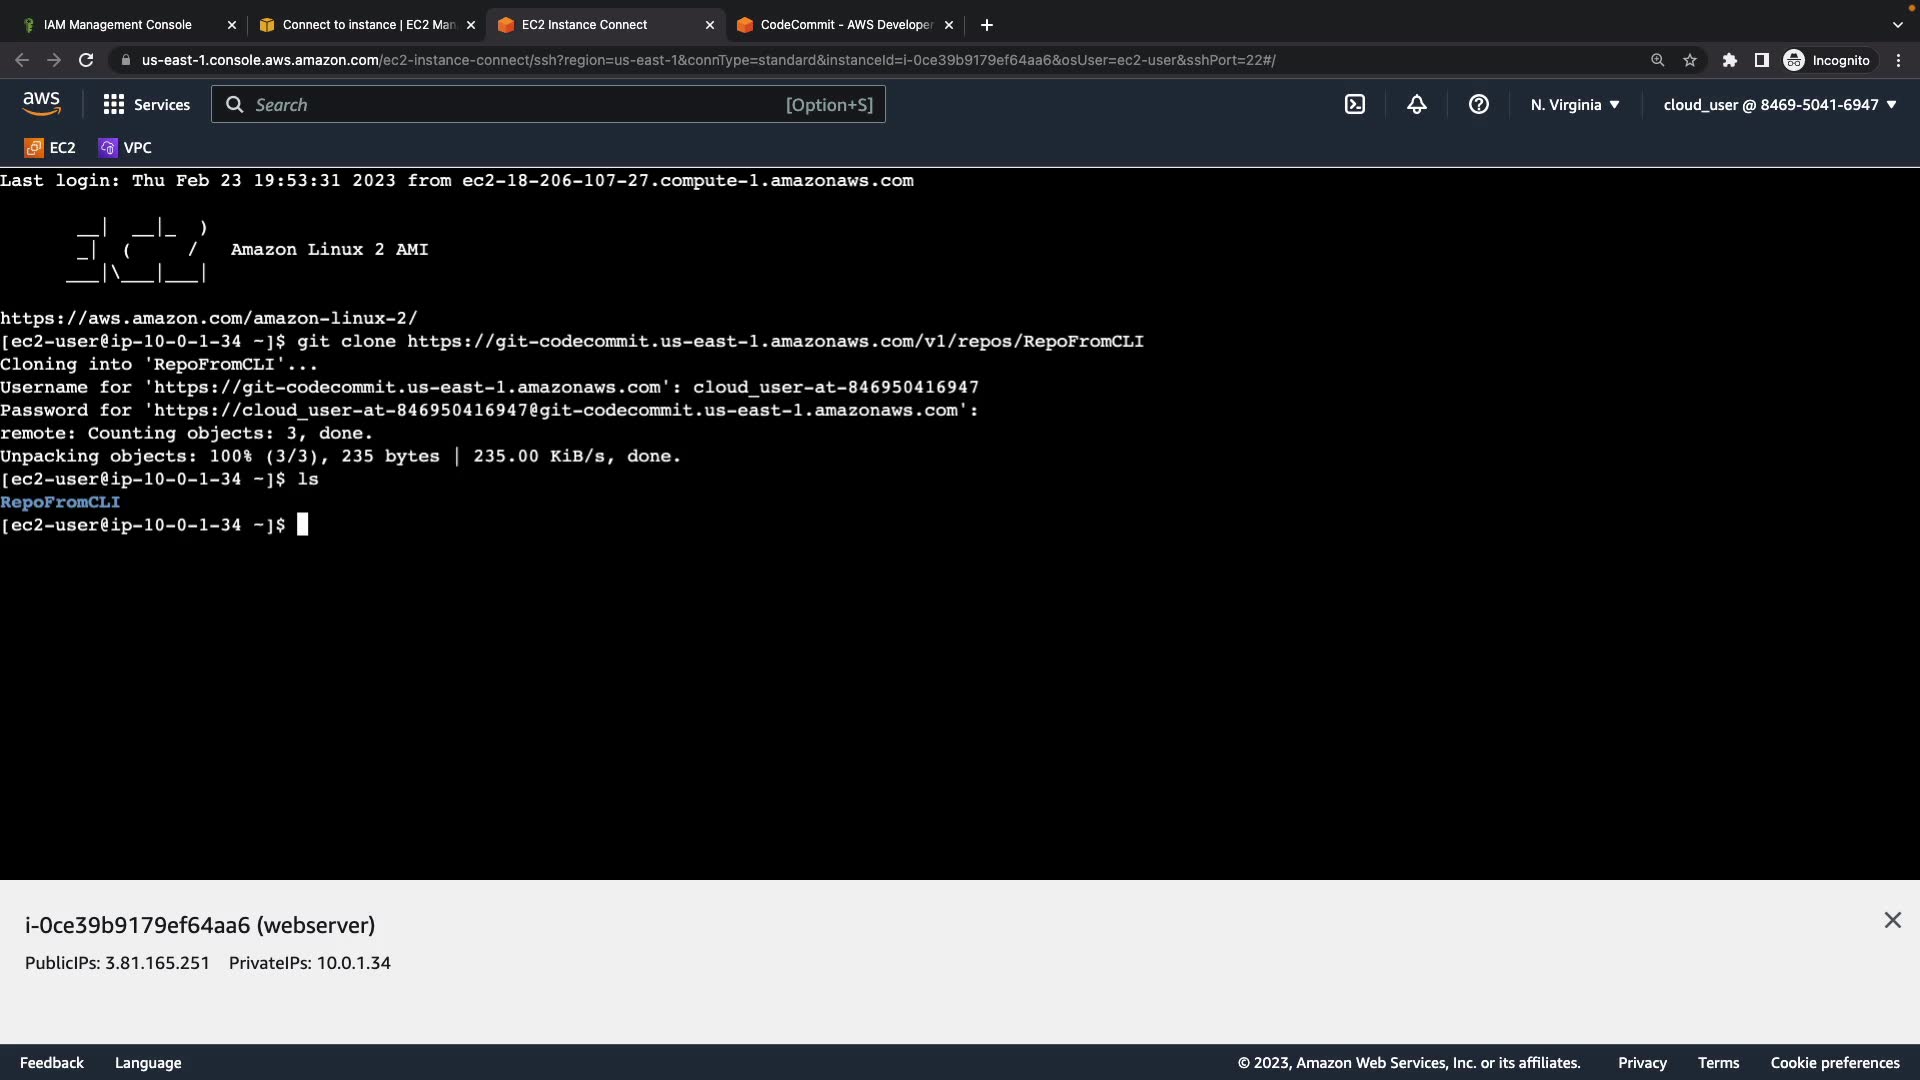Open the AWS CloudShell icon
Screen dimensions: 1920x1080
1354,104
